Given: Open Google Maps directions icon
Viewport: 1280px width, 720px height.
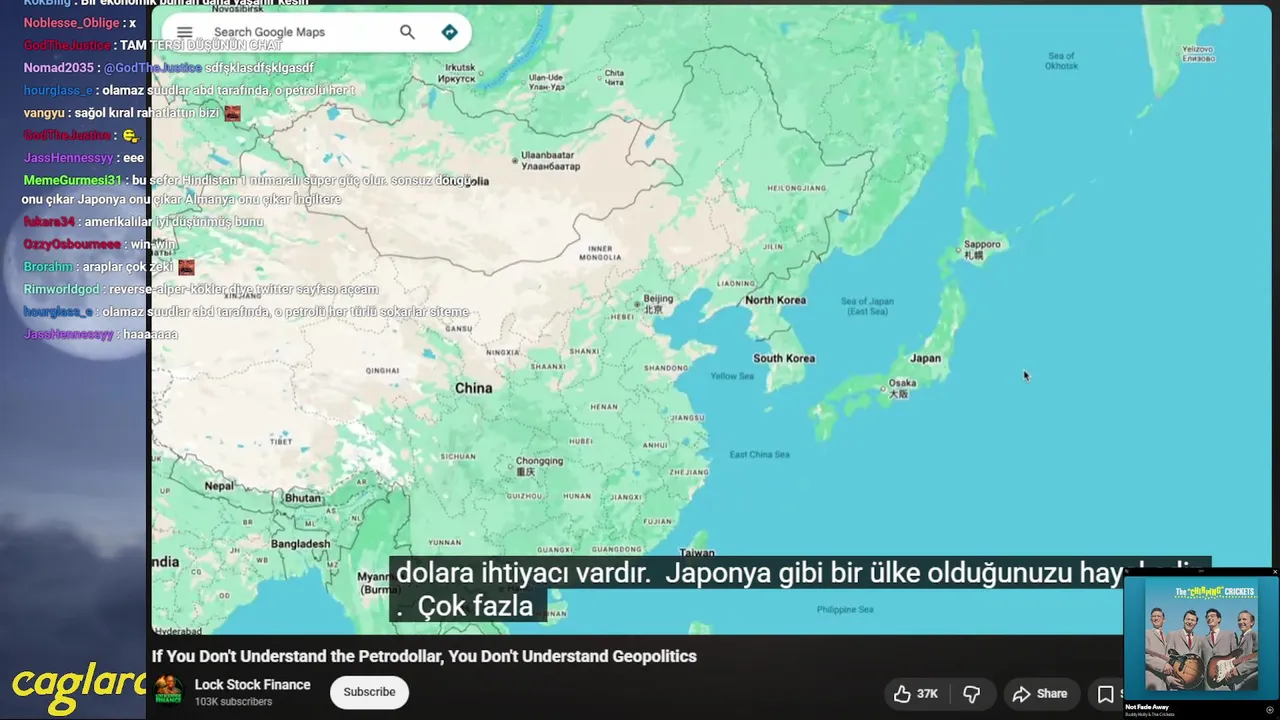Looking at the screenshot, I should (450, 32).
